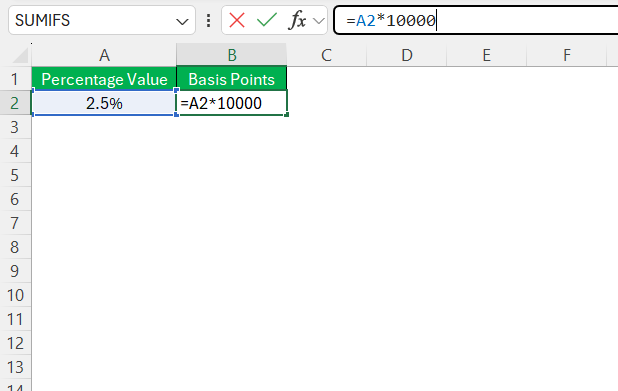
Task: Select row 2 header
Action: pos(15,103)
